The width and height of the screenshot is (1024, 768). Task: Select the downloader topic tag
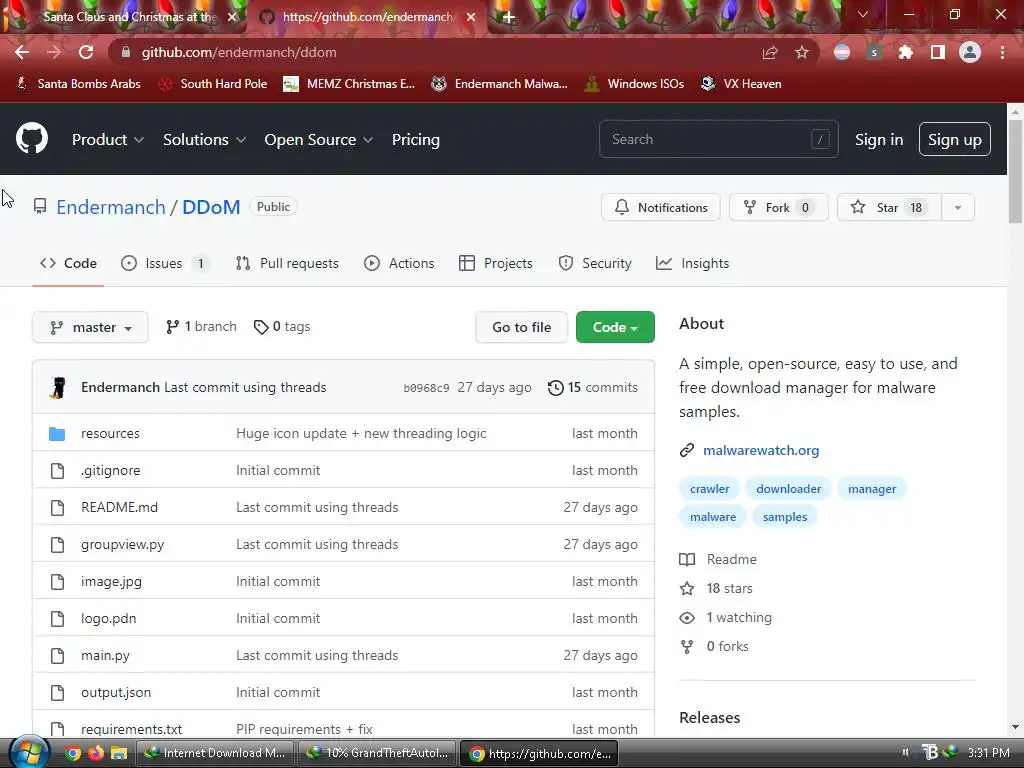click(788, 489)
